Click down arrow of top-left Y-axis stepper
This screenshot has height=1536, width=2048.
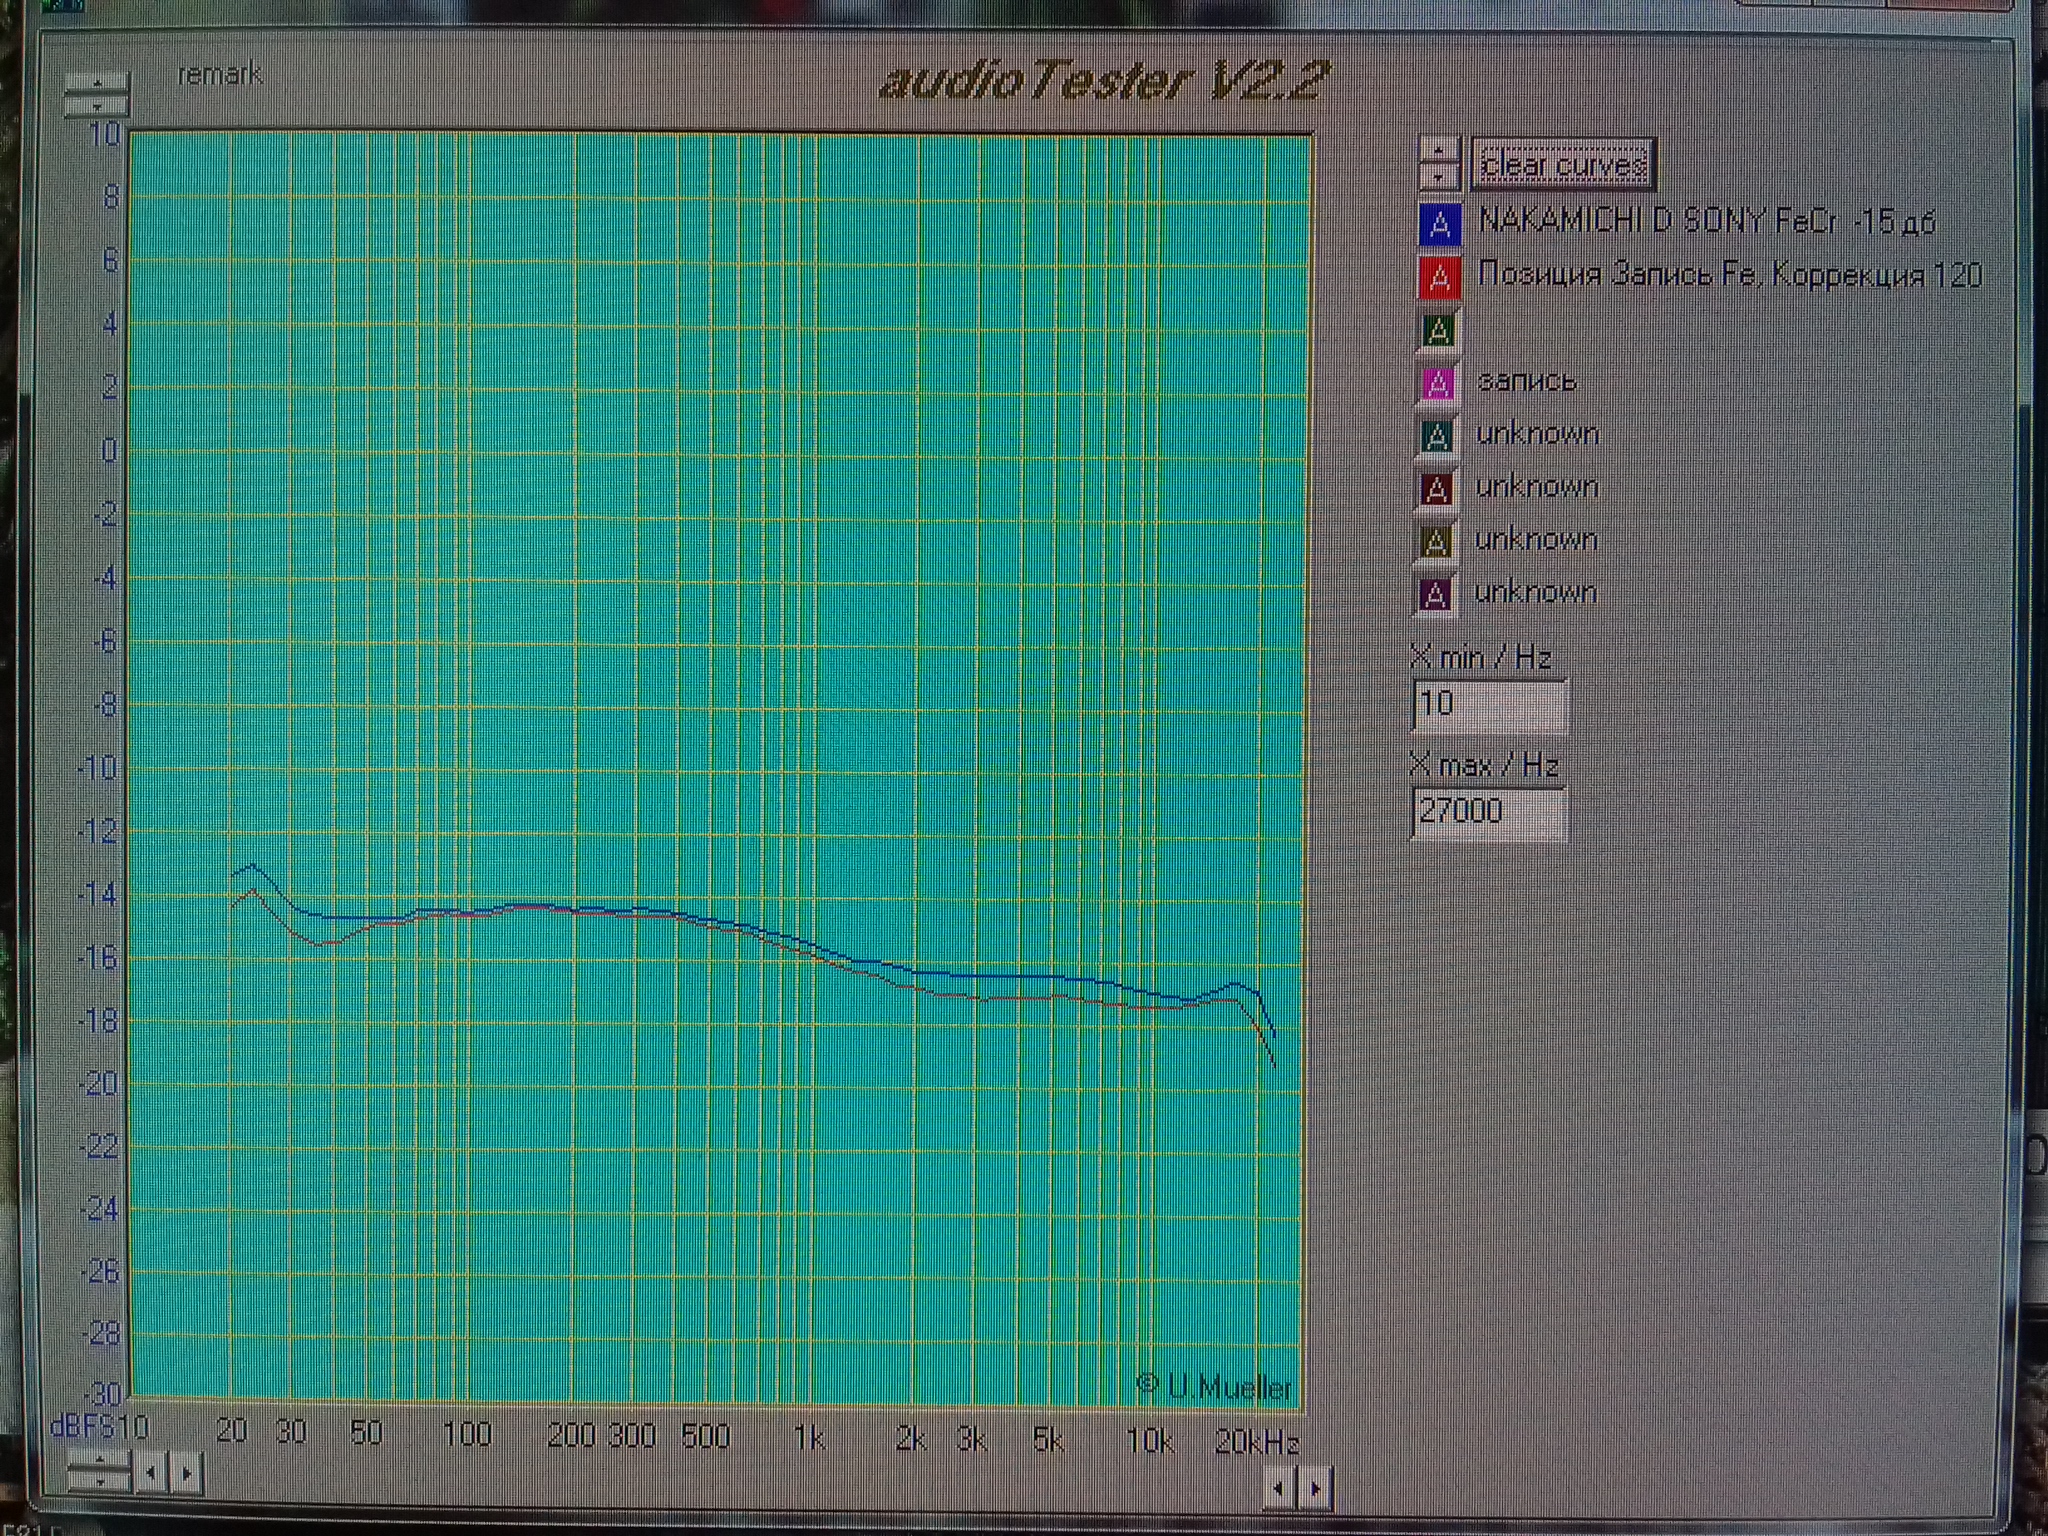pyautogui.click(x=96, y=105)
